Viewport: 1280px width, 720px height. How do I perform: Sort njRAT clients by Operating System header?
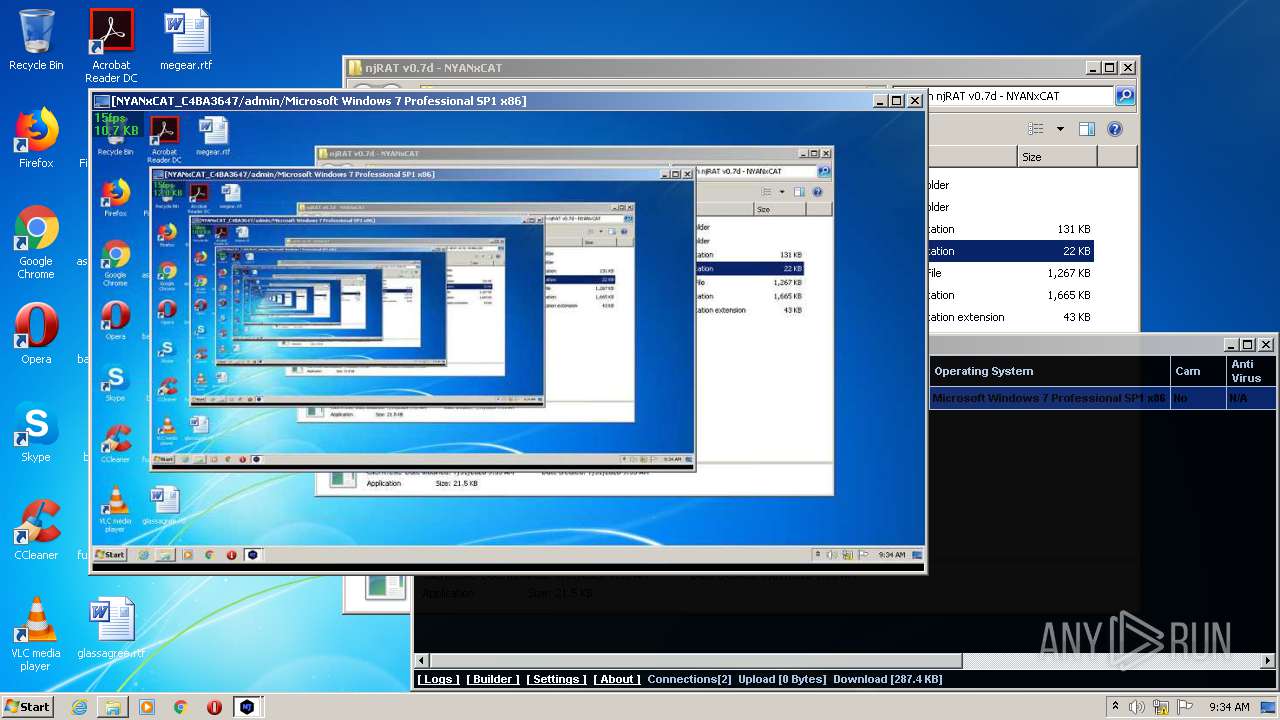click(1049, 371)
